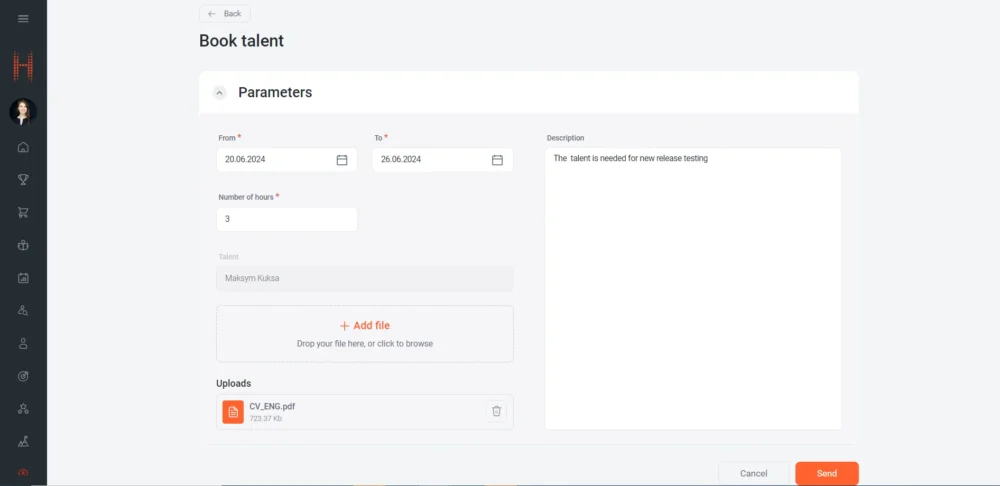The width and height of the screenshot is (1000, 486).
Task: Click Add file to browse uploads
Action: [365, 326]
